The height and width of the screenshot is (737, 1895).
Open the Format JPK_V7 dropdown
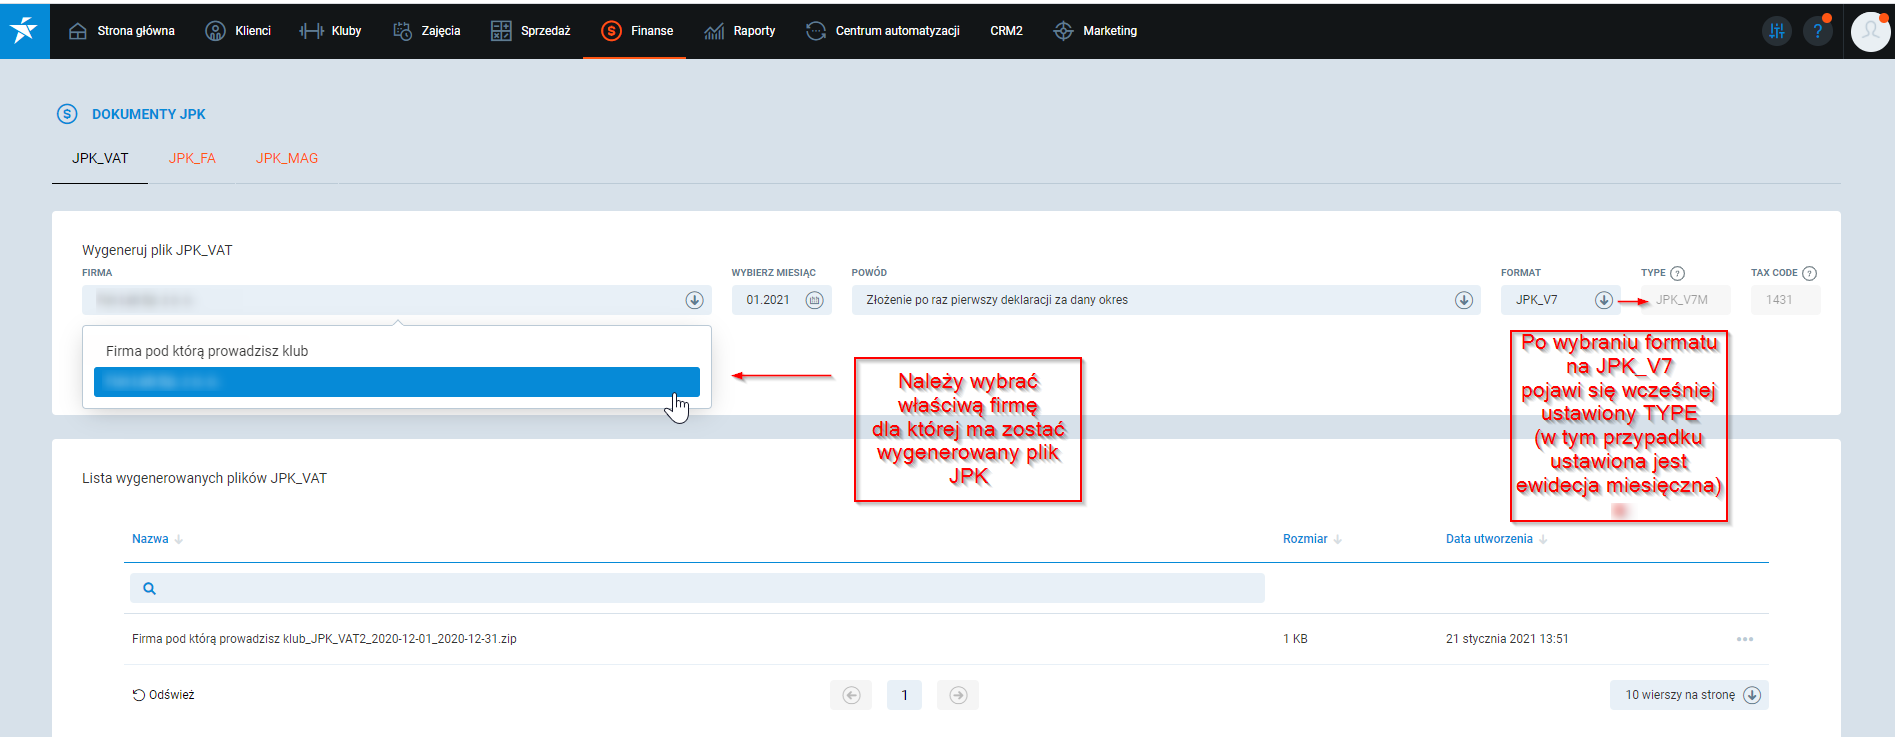point(1602,300)
